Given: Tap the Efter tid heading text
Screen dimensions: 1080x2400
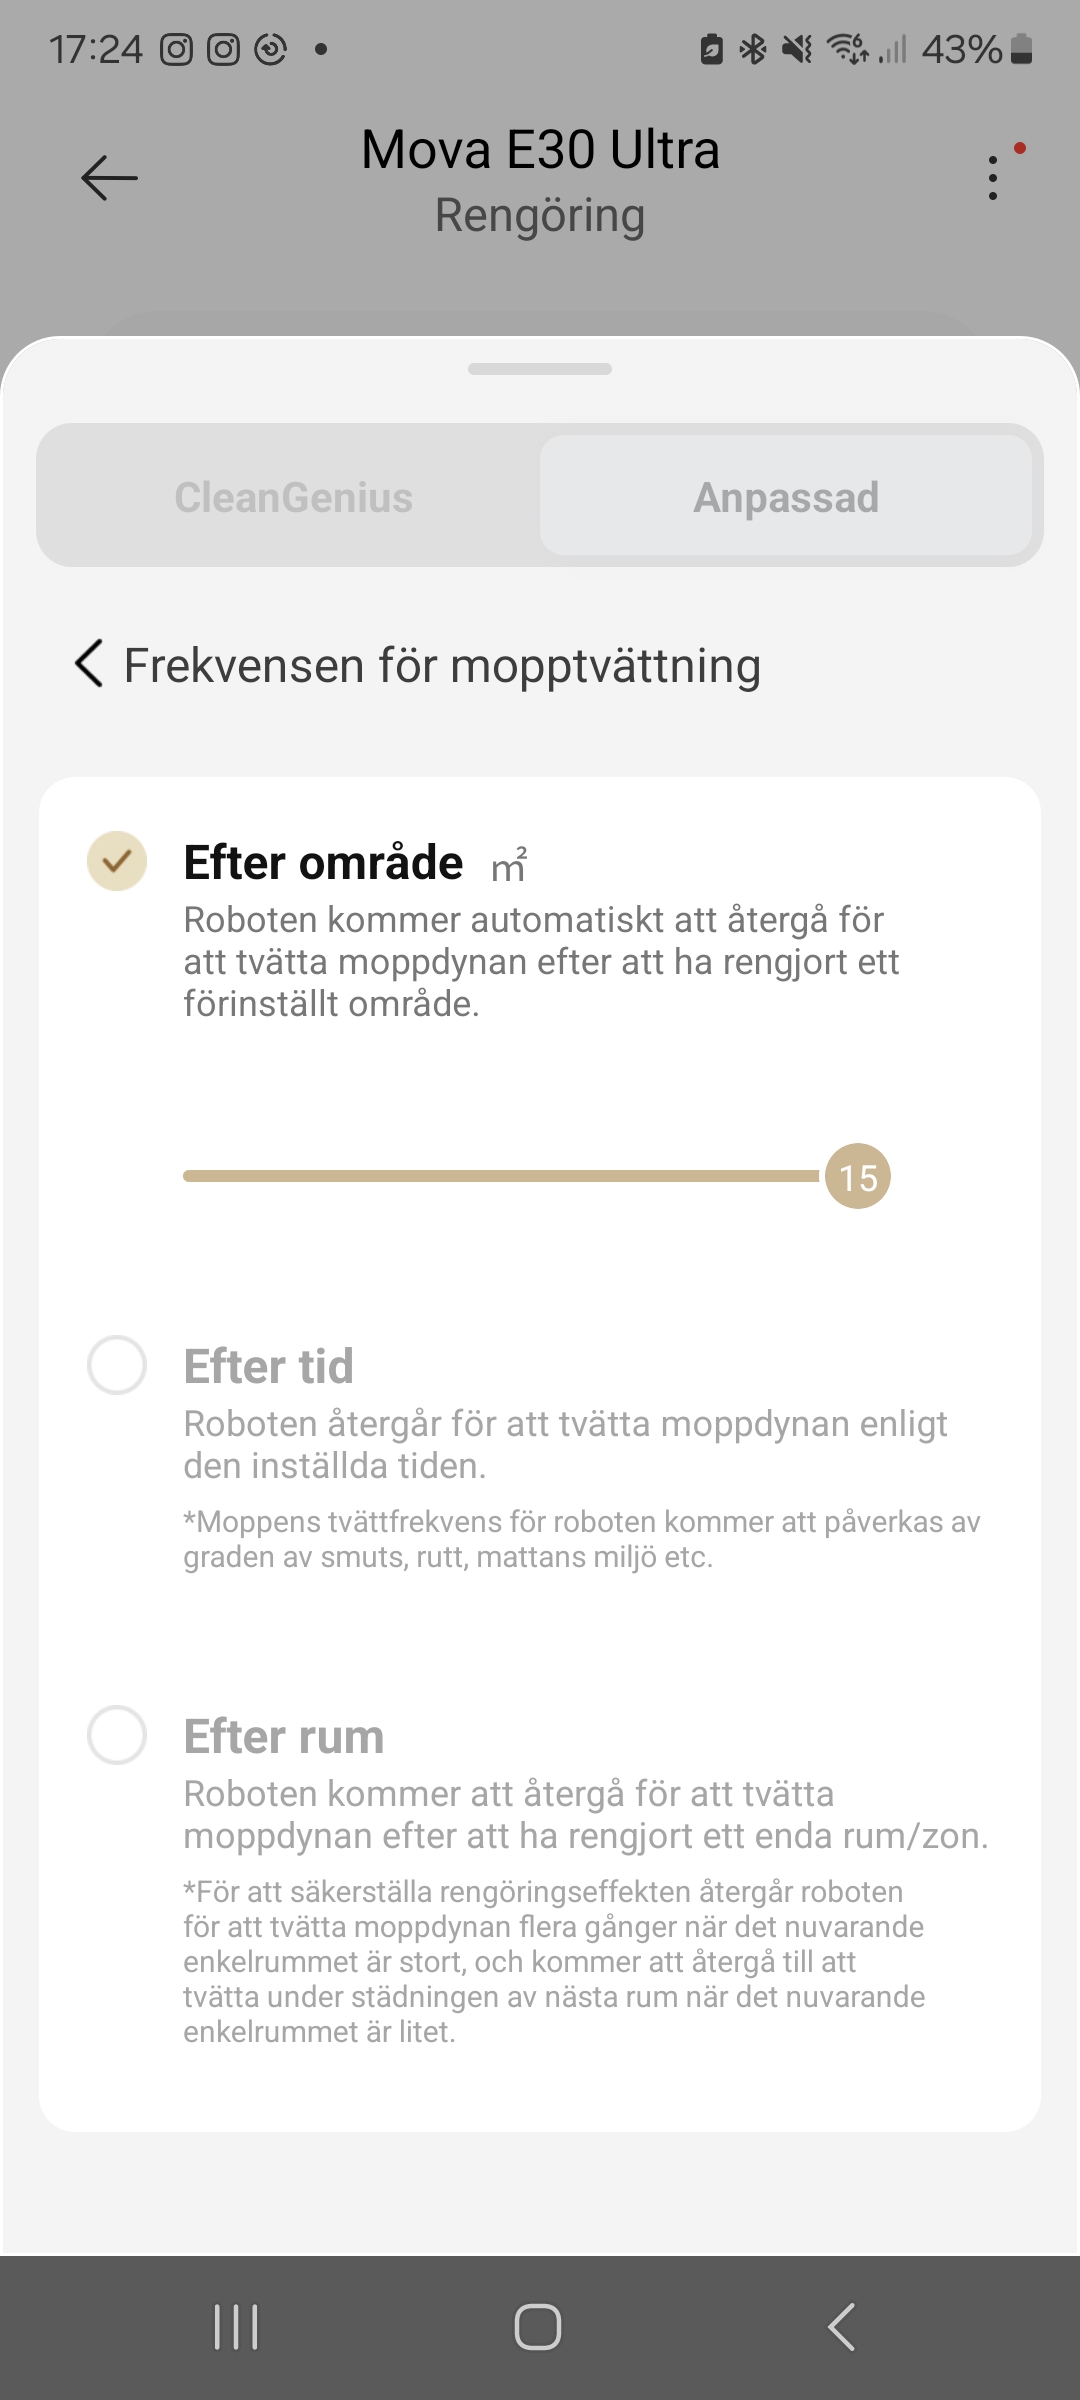Looking at the screenshot, I should [268, 1366].
